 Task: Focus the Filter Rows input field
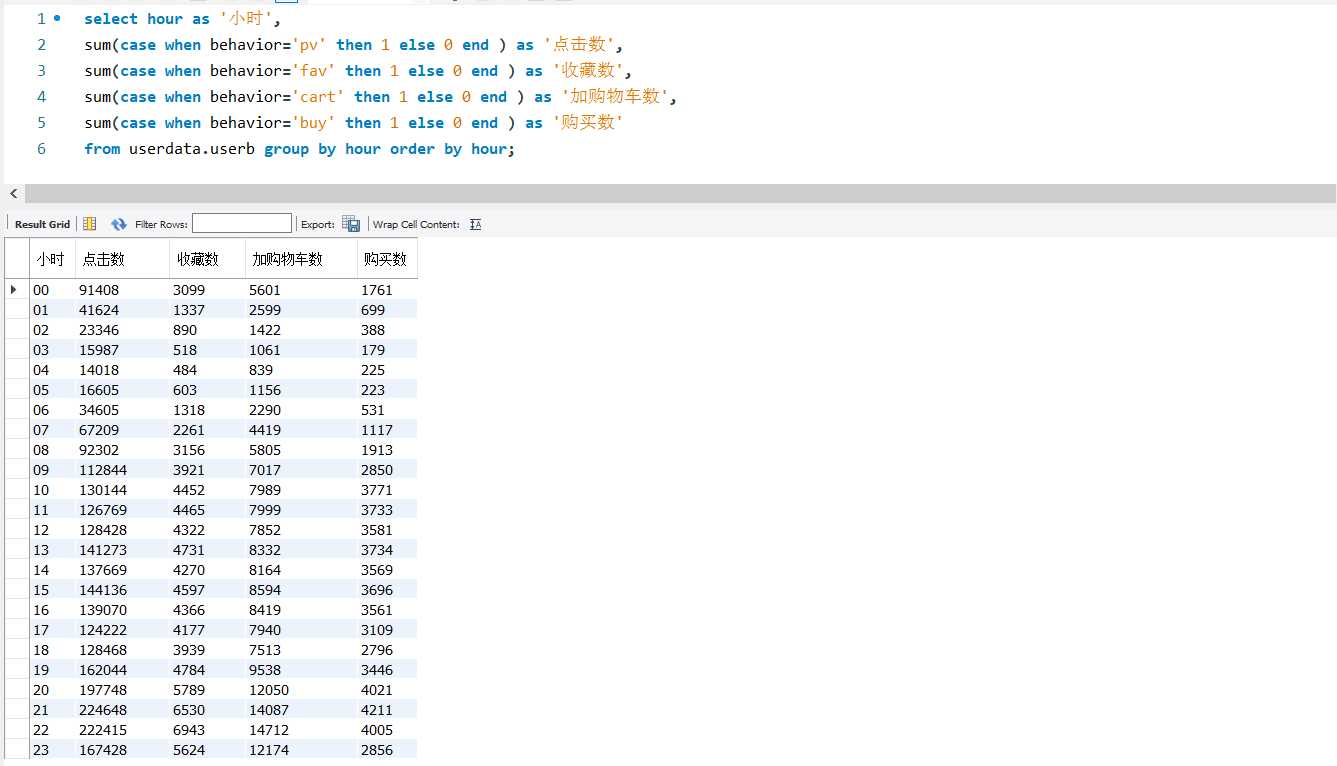pyautogui.click(x=242, y=224)
